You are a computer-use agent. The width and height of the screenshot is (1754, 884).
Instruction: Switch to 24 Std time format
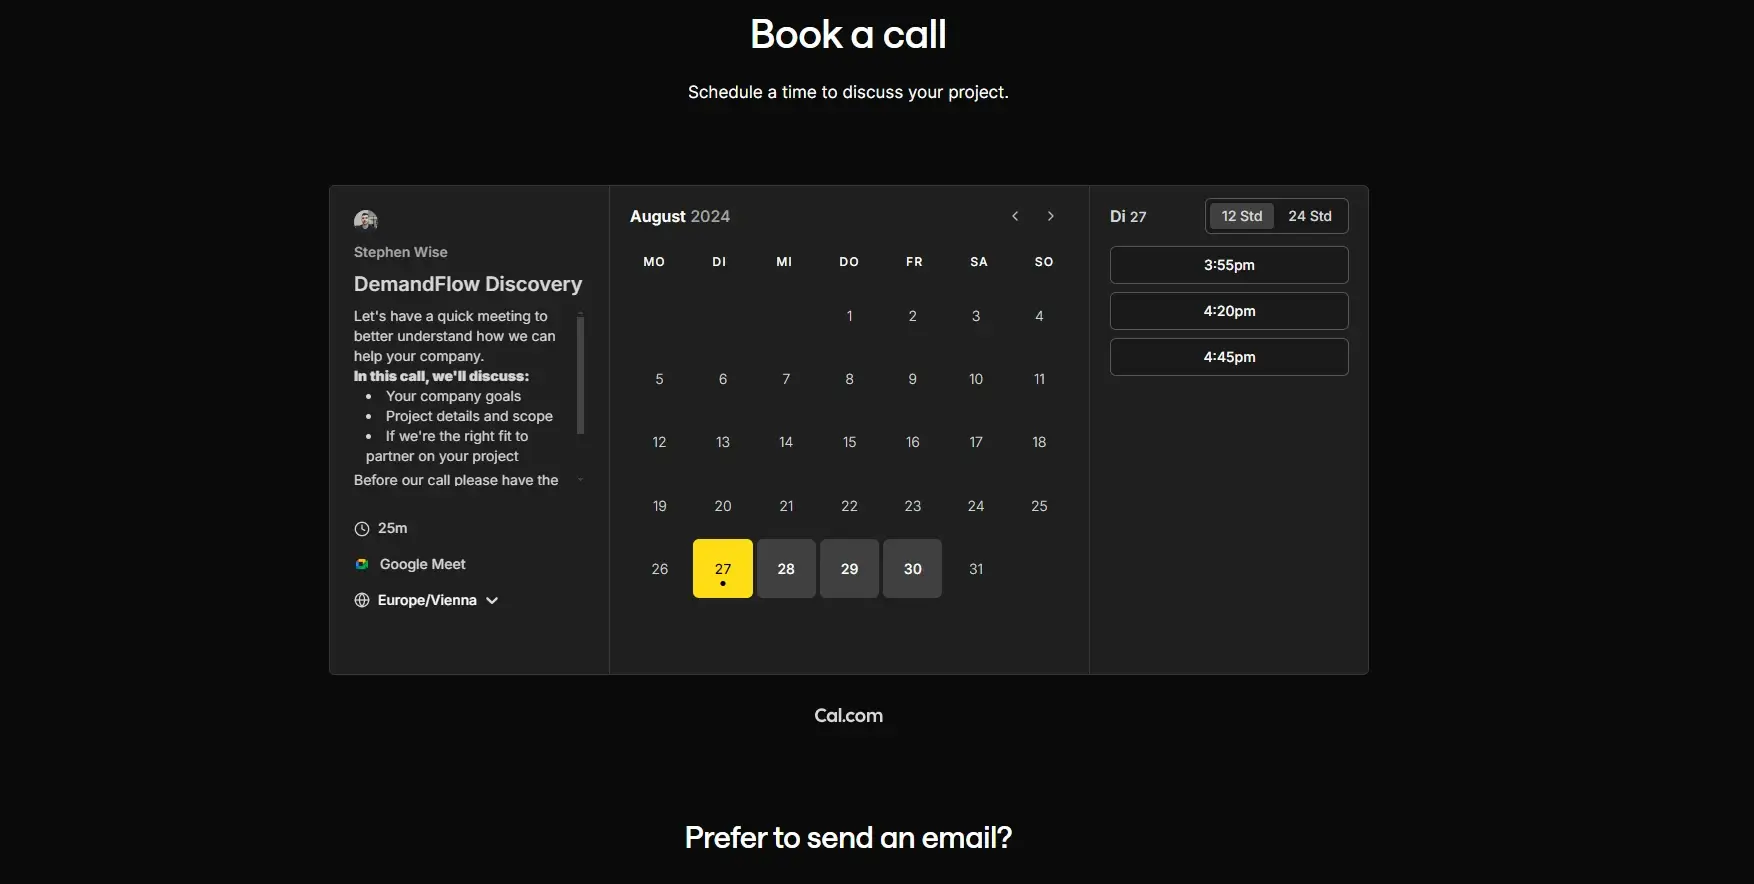point(1310,216)
